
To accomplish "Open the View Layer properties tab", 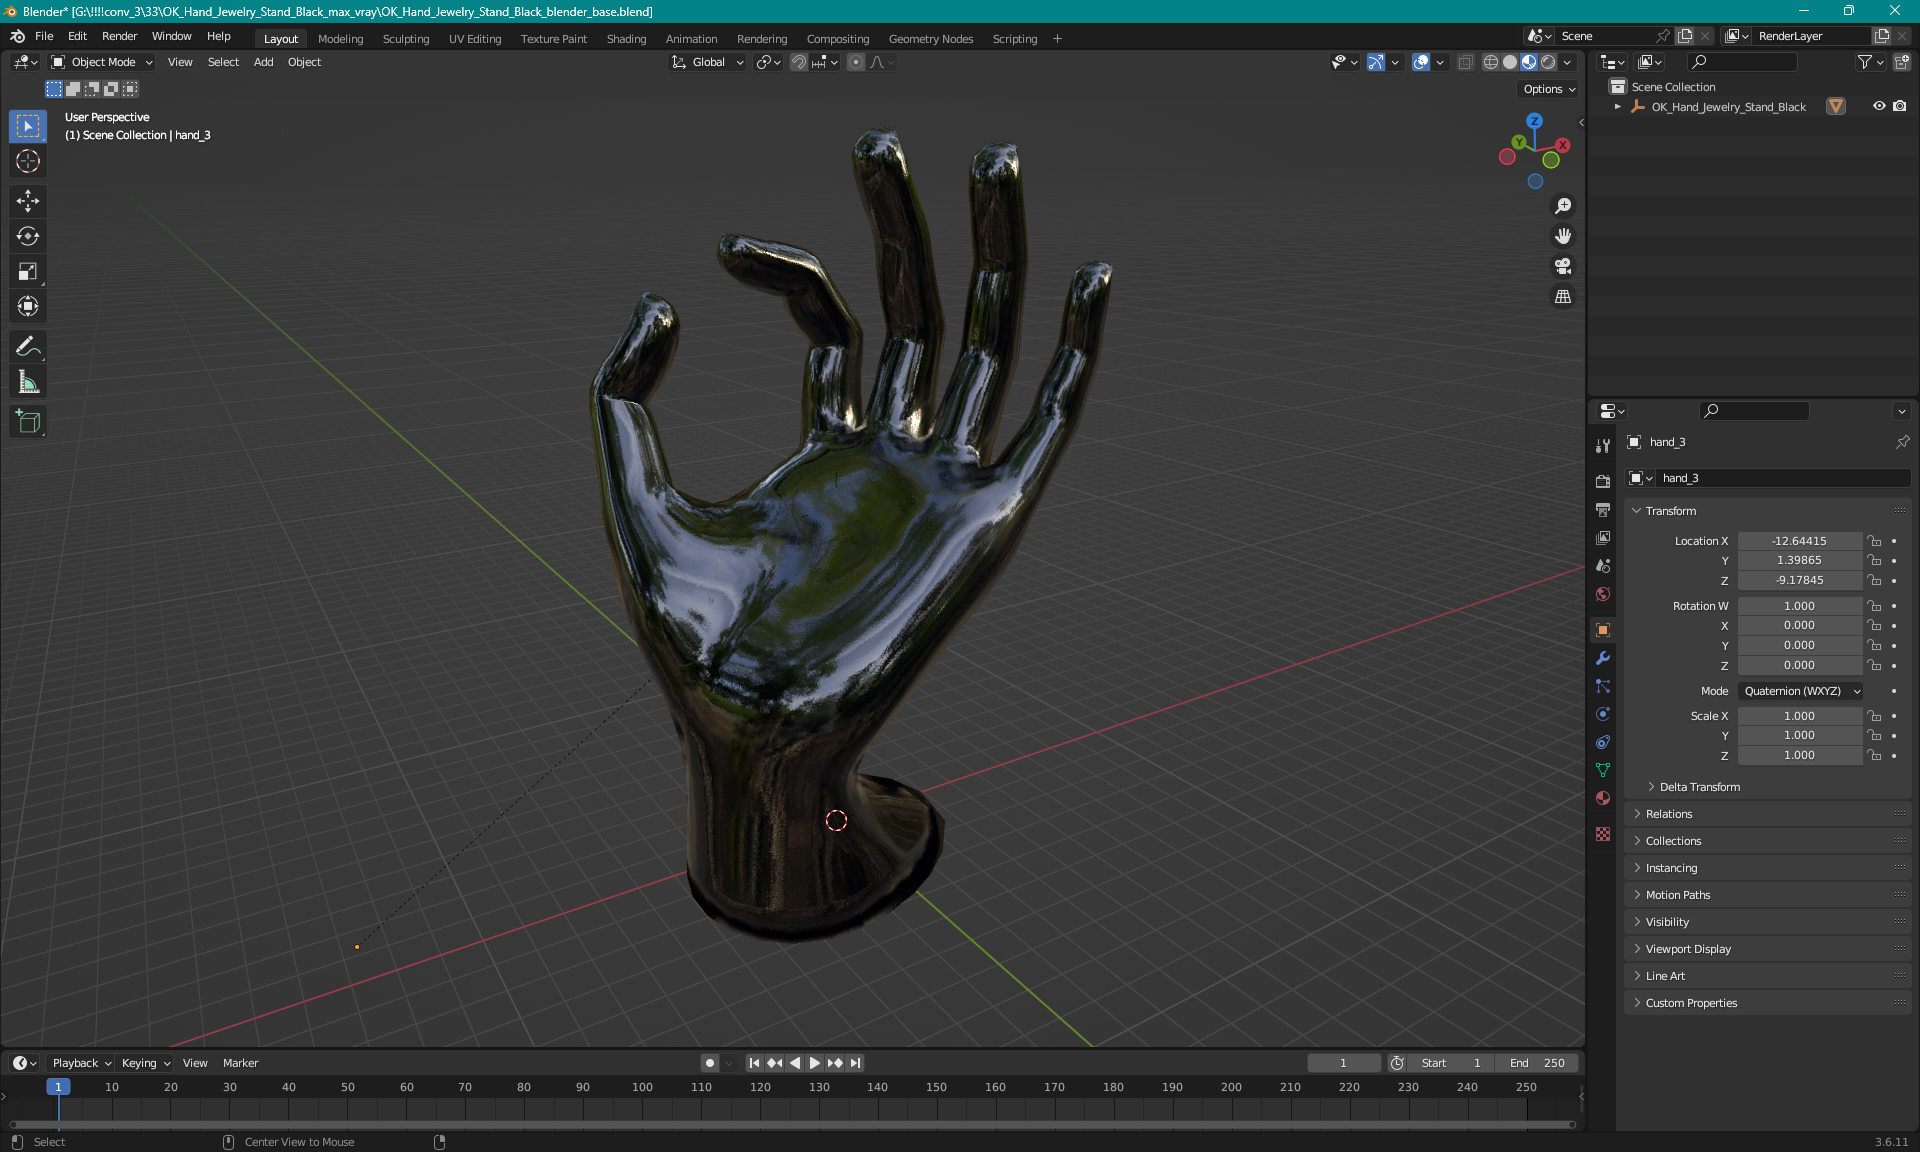I will pyautogui.click(x=1603, y=537).
